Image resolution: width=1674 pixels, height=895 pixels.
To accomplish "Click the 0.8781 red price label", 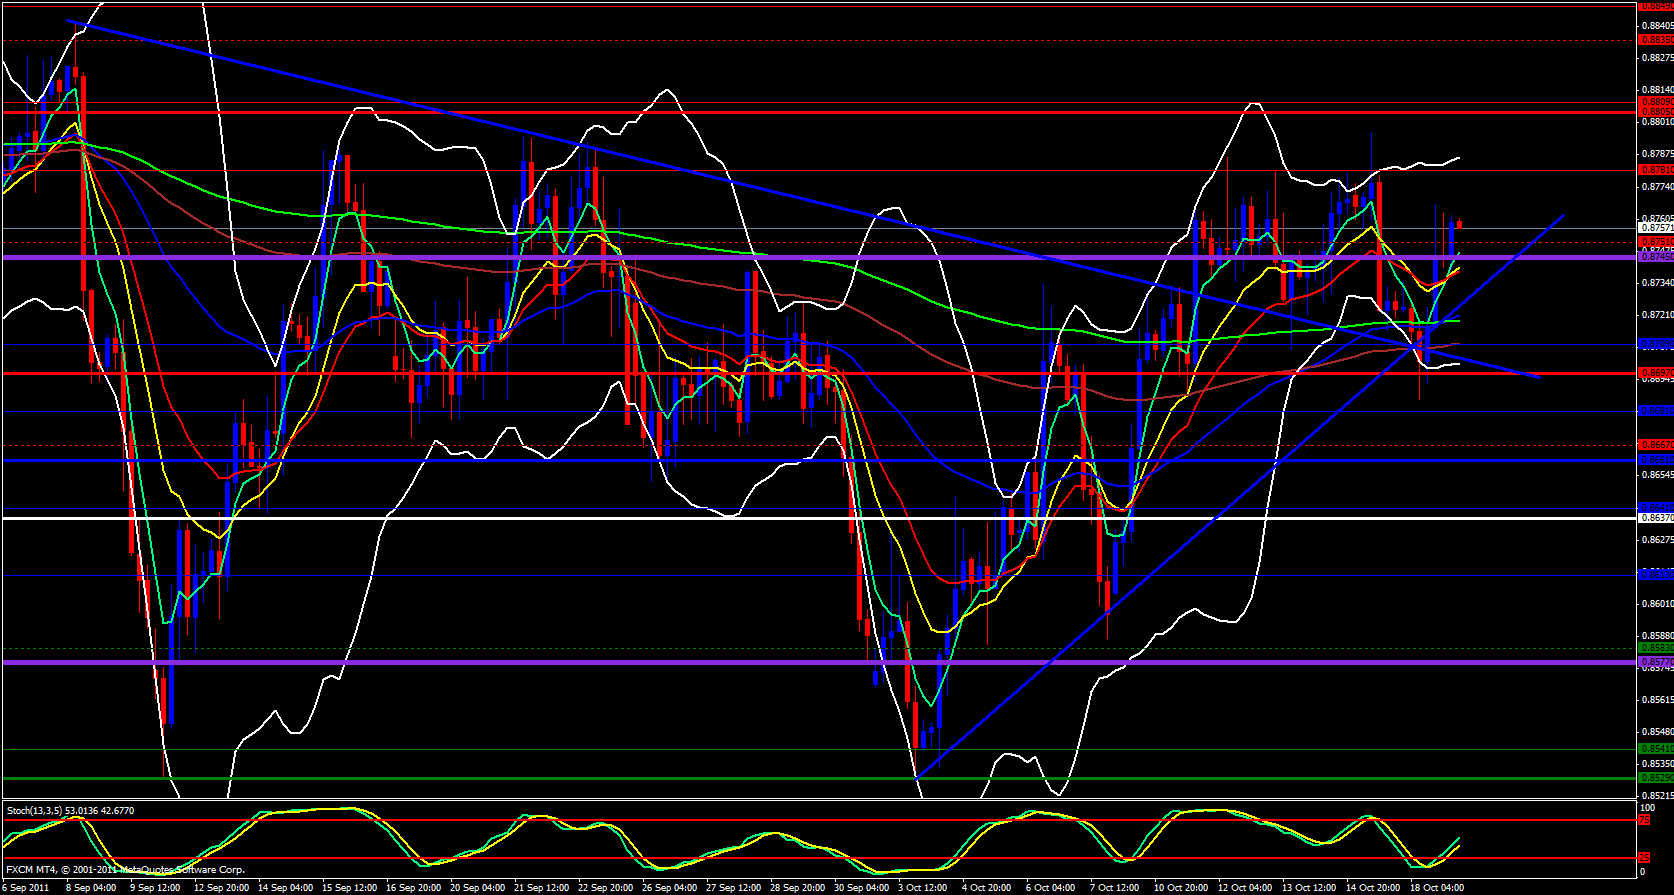I will tap(1656, 170).
